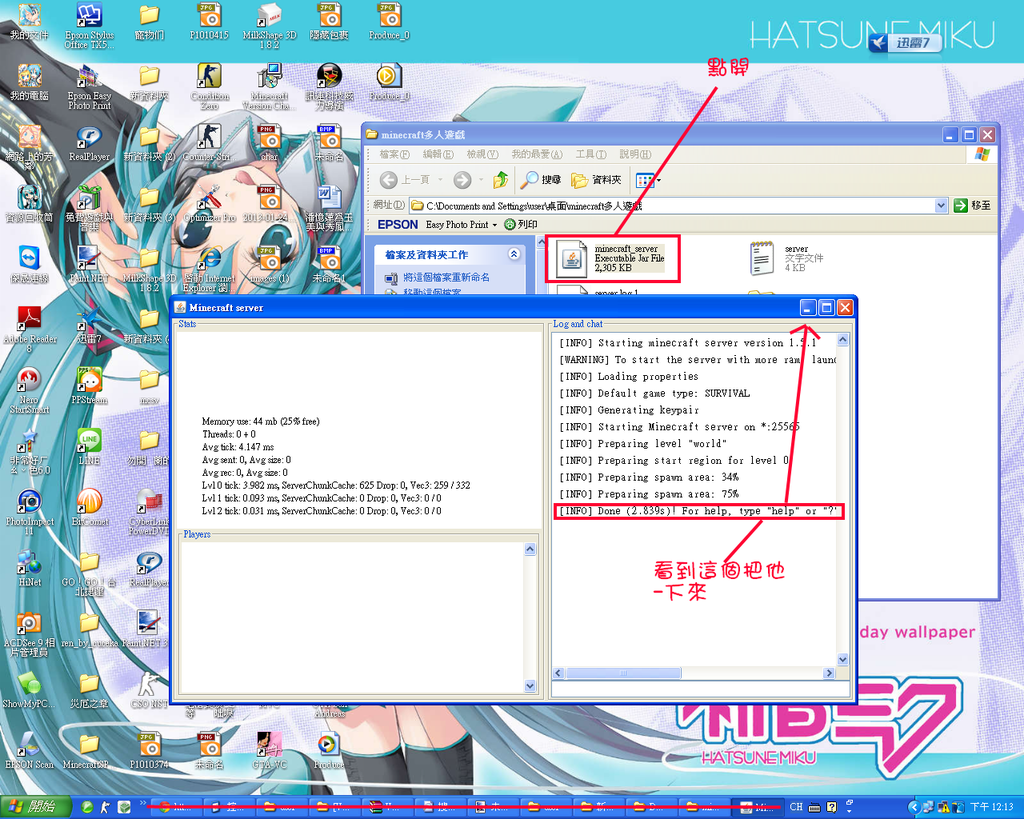Image resolution: width=1024 pixels, height=819 pixels.
Task: Open the EPSON Scan desktop shortcut
Action: (x=29, y=749)
